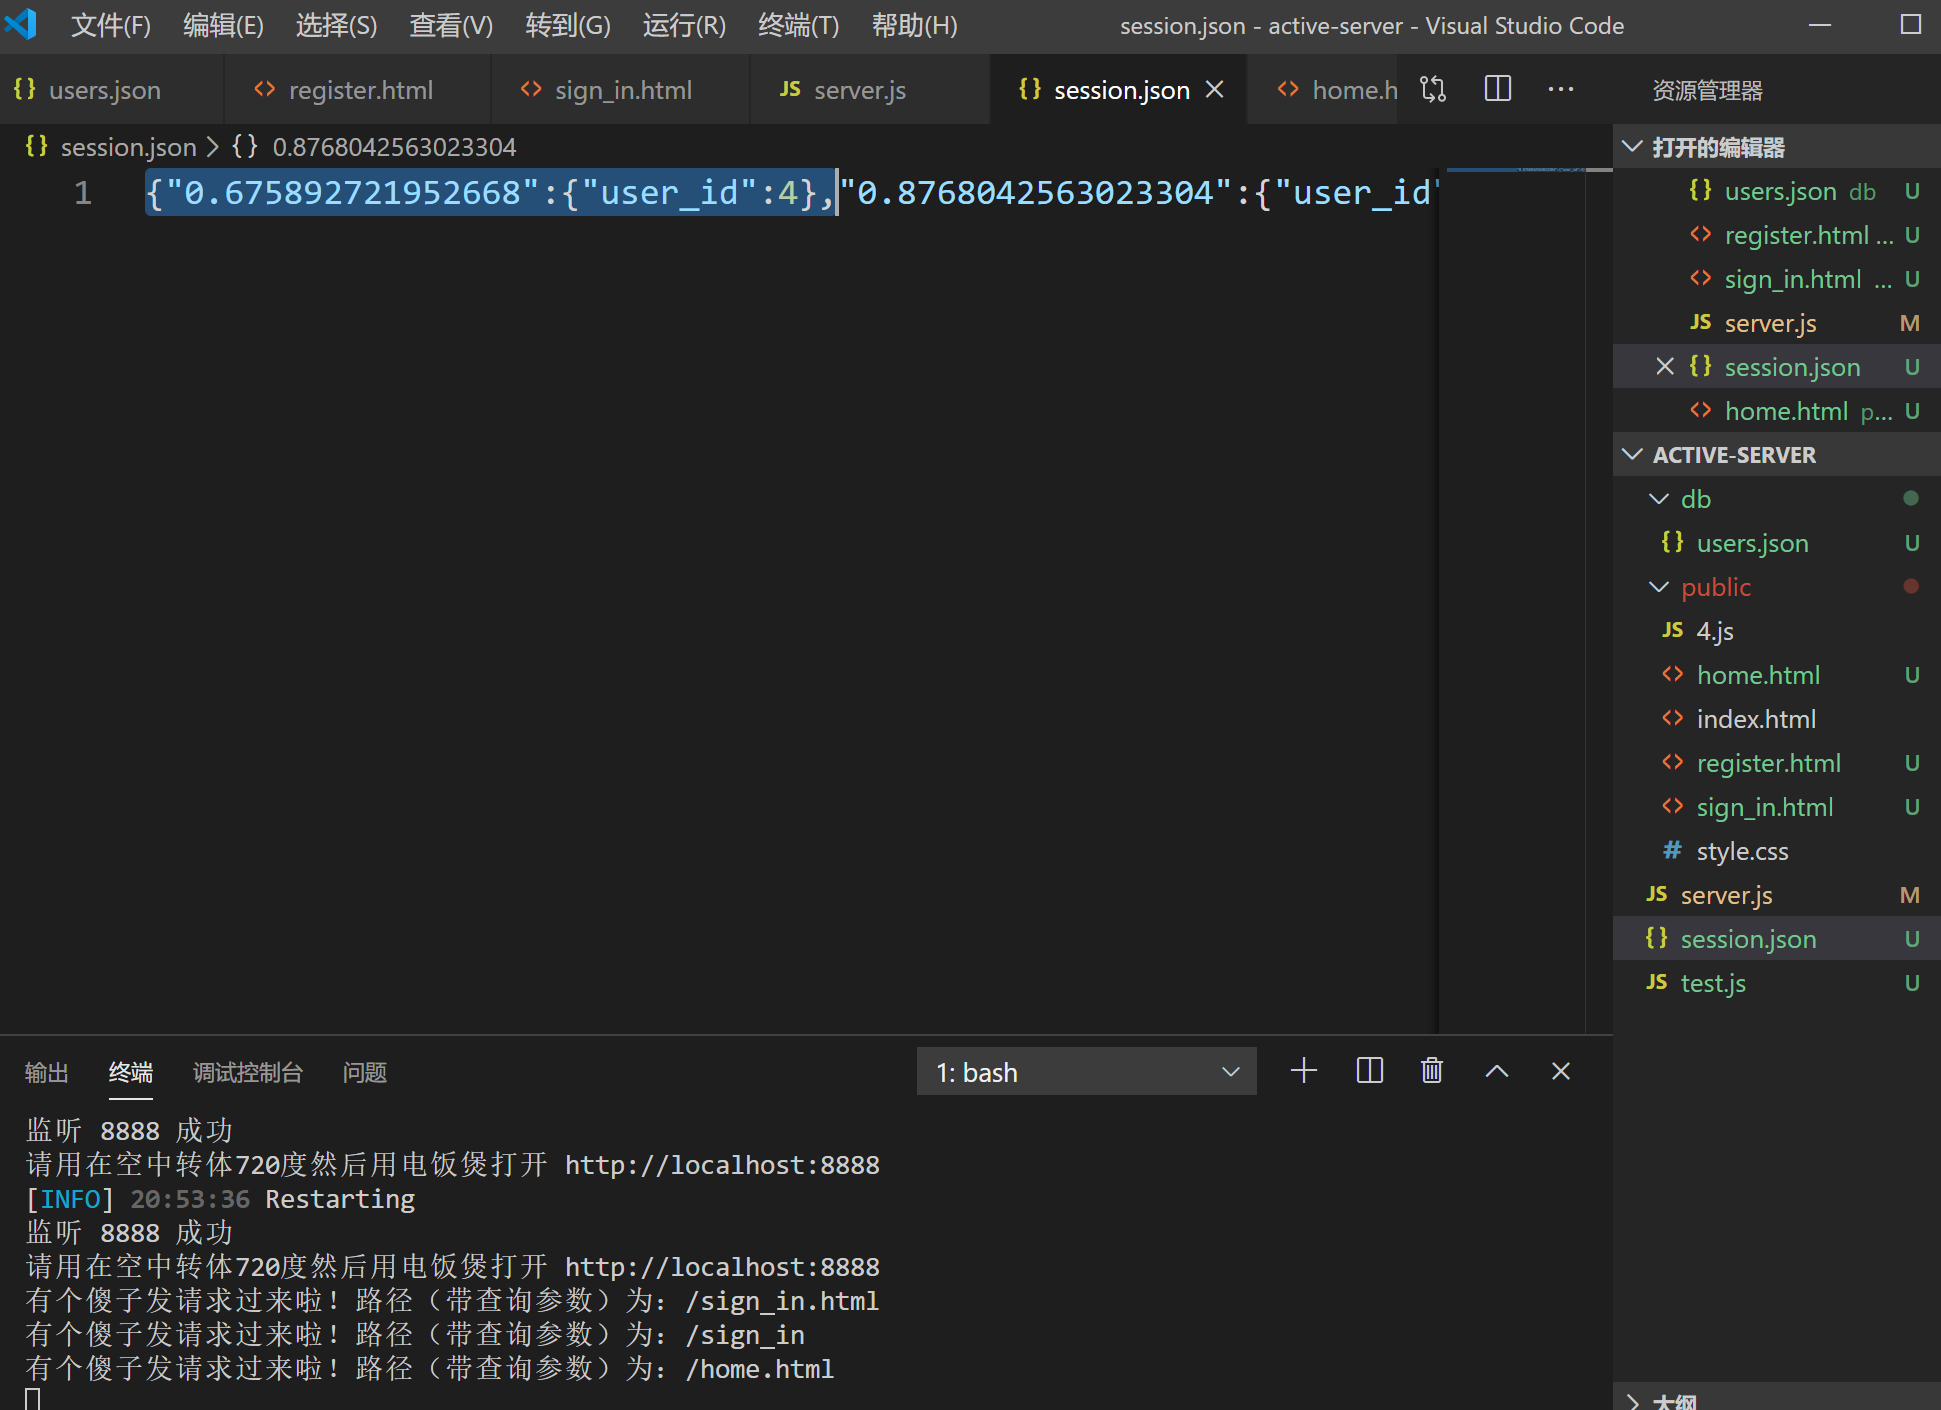Screen dimensions: 1941x1410
Task: Close session.json in open editors list
Action: (1664, 367)
